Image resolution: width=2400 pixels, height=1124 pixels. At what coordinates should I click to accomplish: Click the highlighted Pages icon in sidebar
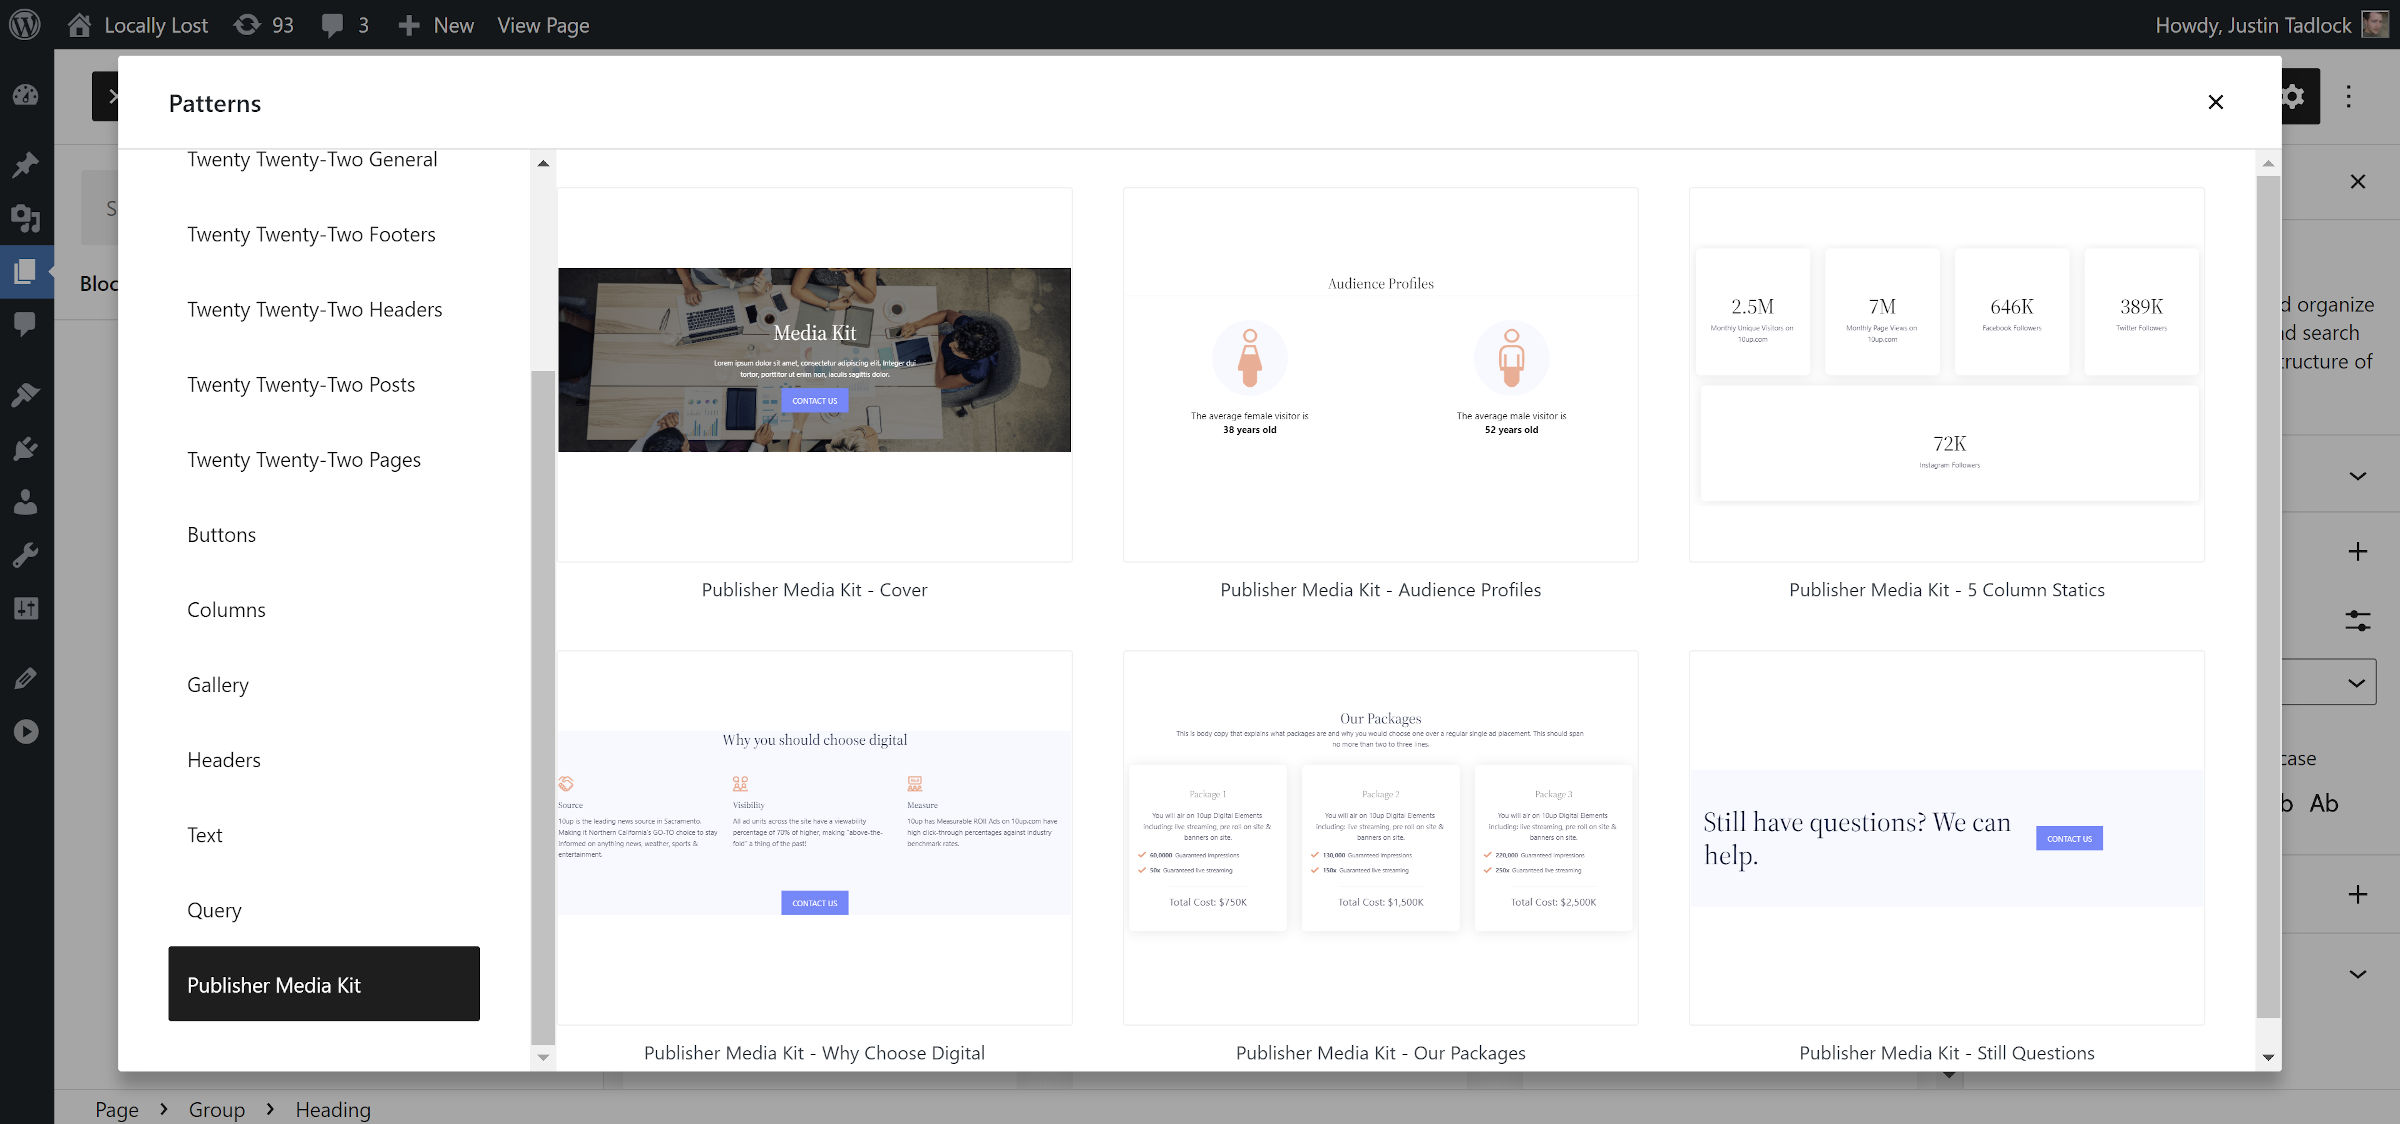[x=26, y=271]
